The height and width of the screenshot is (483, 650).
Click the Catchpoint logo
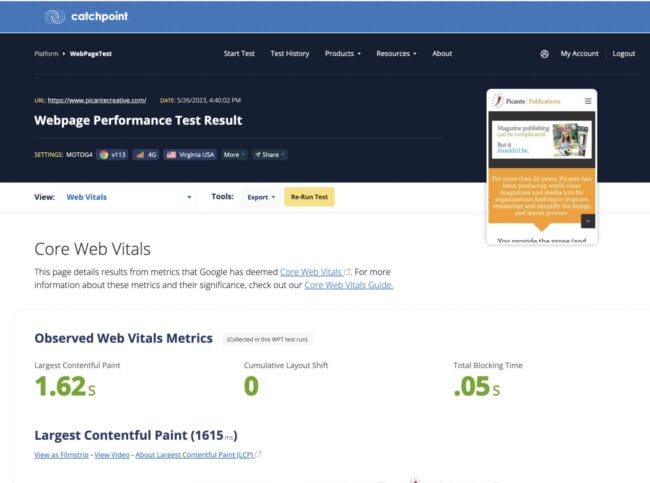86,17
